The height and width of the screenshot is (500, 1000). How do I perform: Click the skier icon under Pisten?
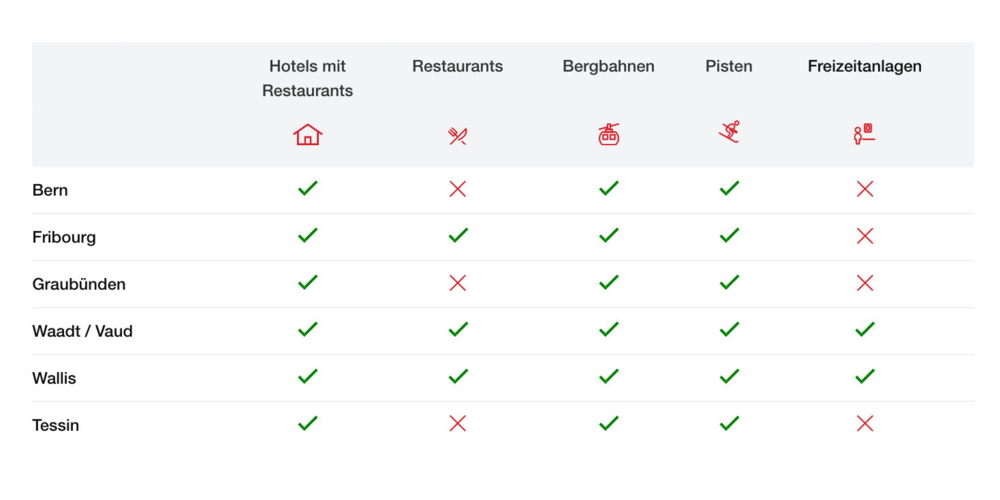click(729, 132)
